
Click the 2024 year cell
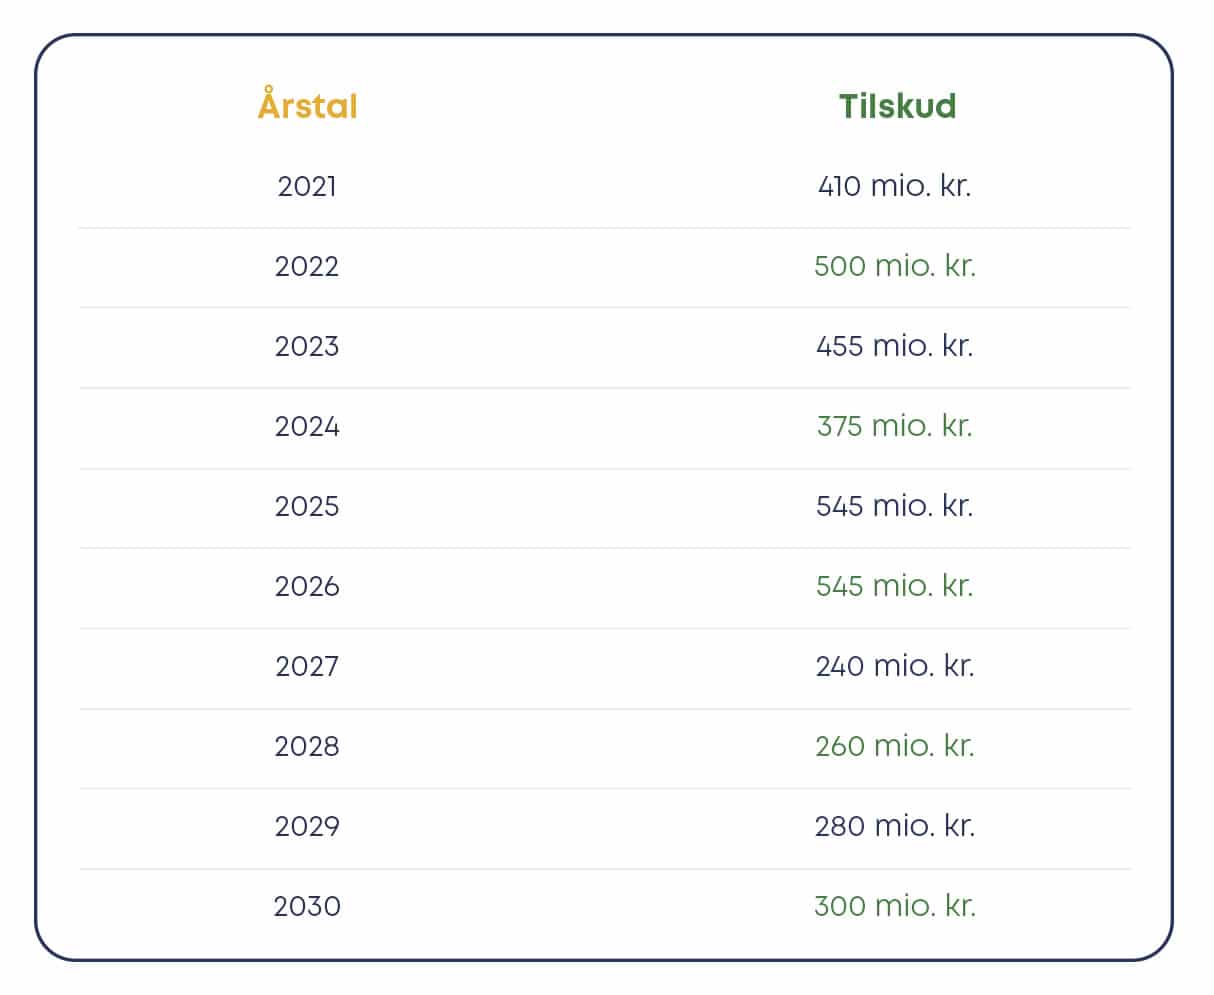point(307,426)
